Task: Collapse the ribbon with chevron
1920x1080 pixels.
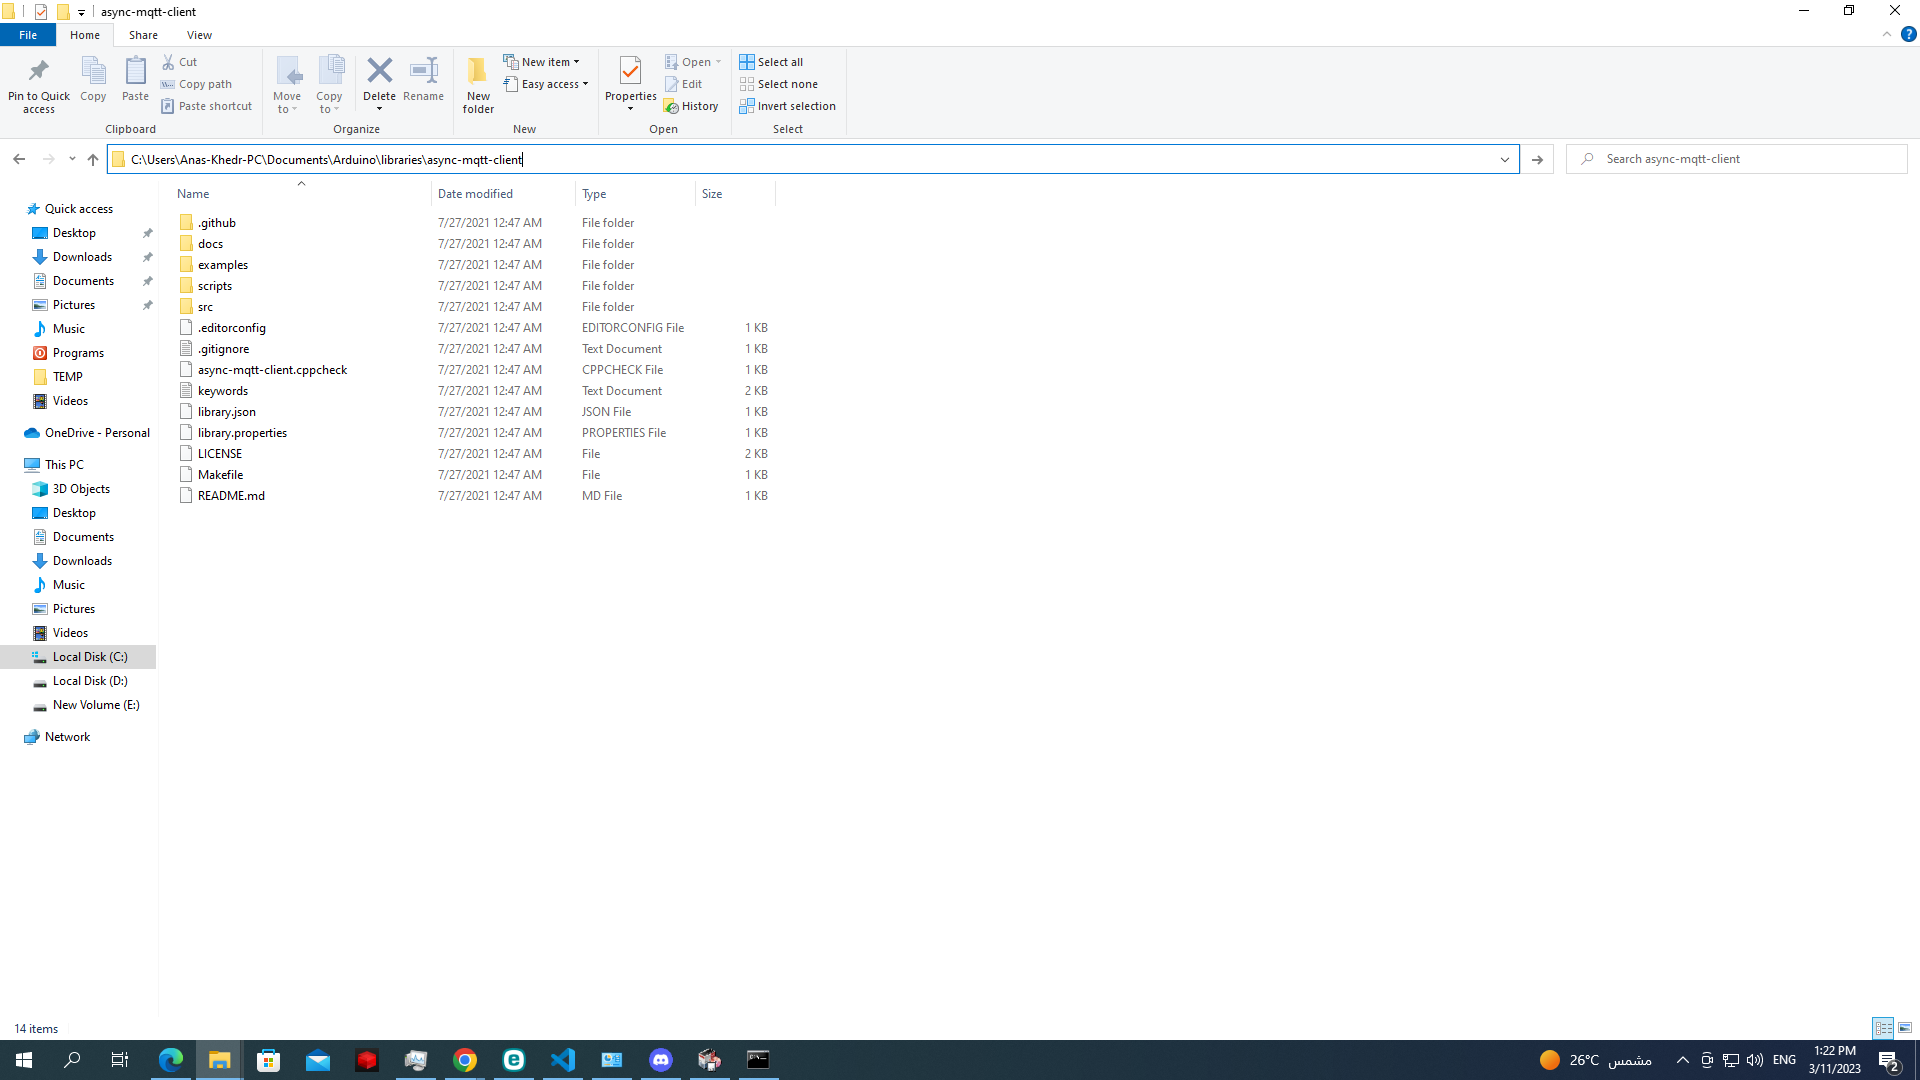Action: 1887,34
